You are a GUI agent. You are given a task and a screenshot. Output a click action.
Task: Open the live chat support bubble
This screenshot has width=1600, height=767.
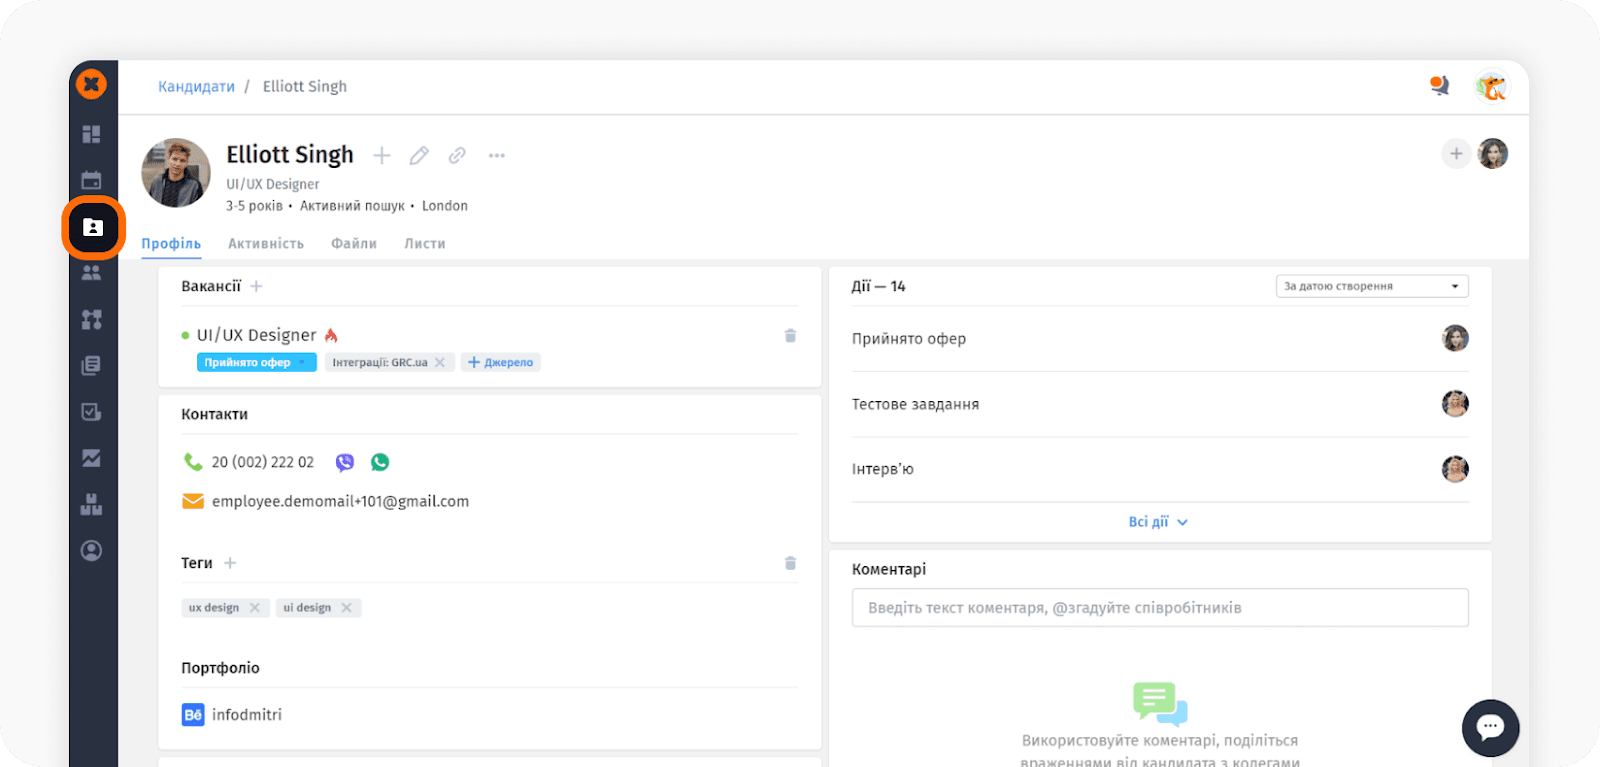point(1490,727)
